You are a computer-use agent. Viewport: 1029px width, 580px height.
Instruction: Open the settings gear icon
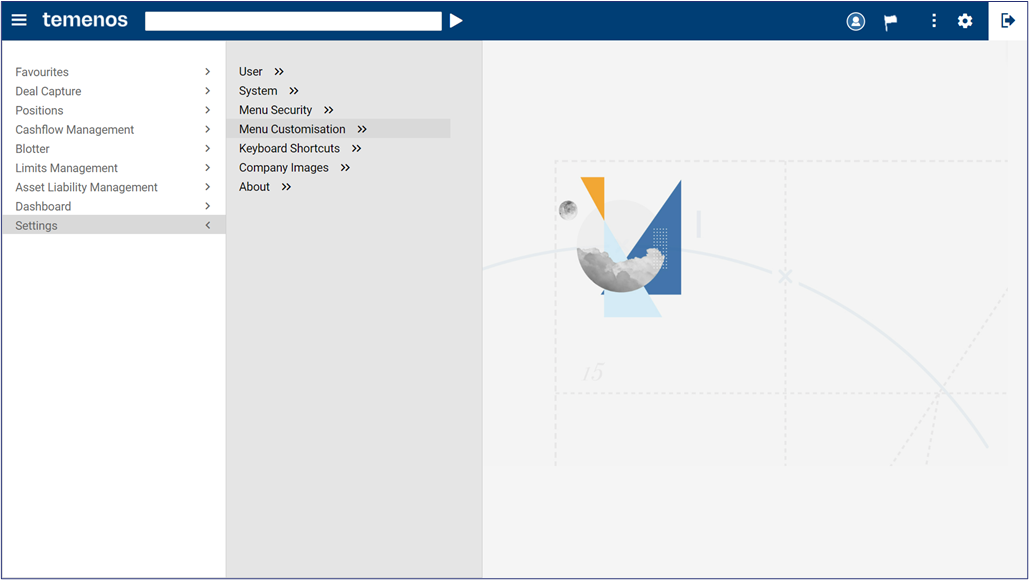click(965, 21)
